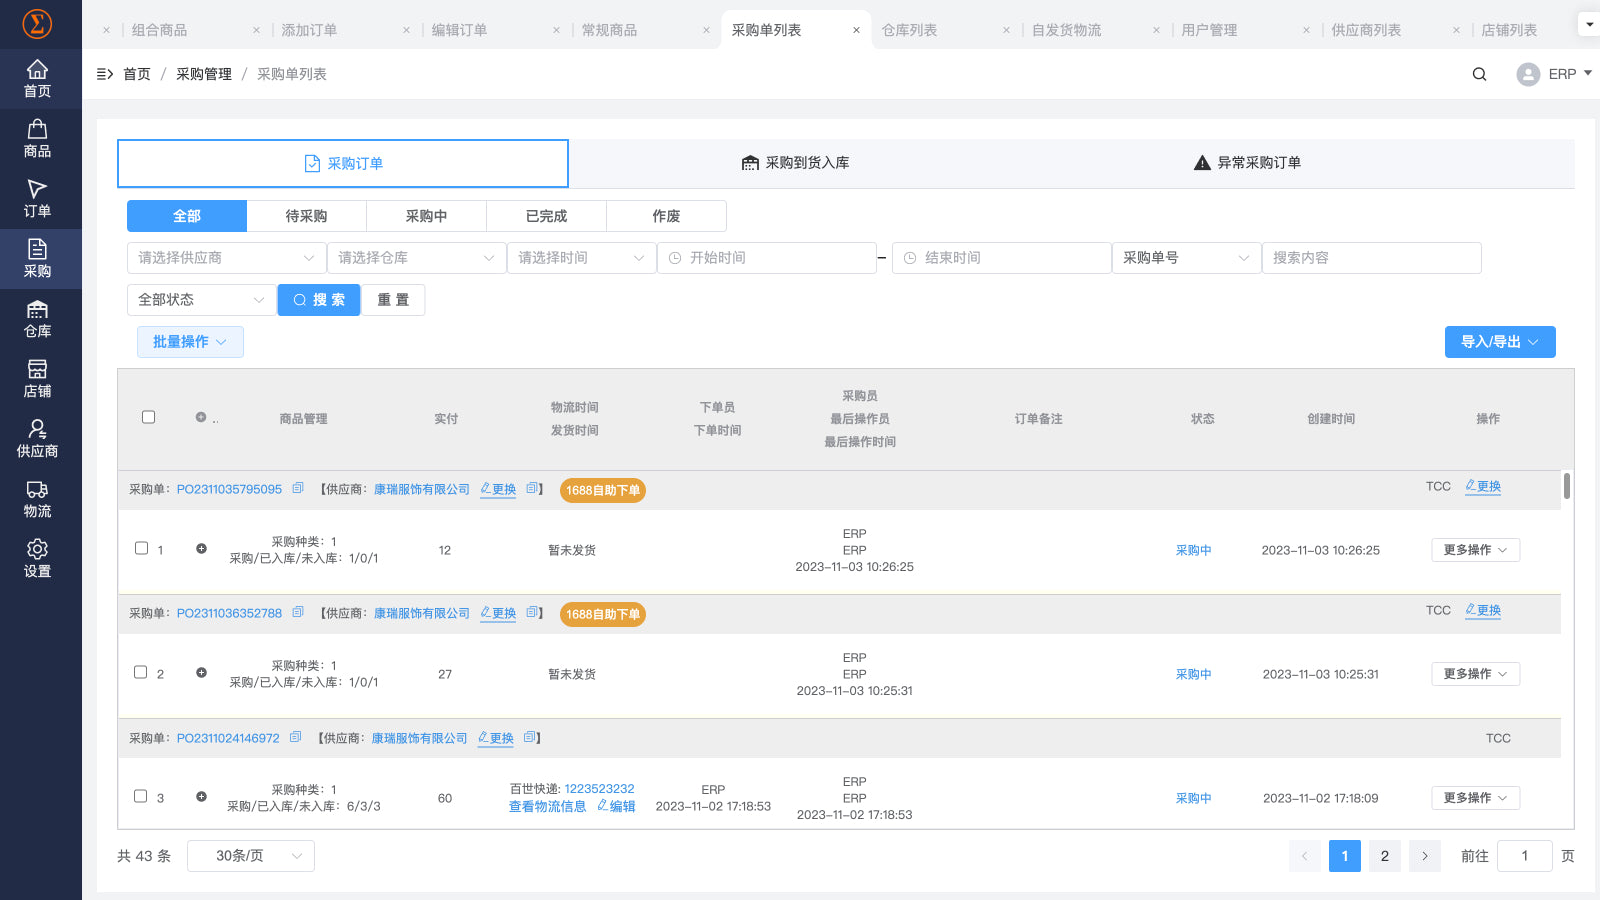Open the 商品 products sidebar icon
Screen dimensions: 1600x900
tap(37, 139)
